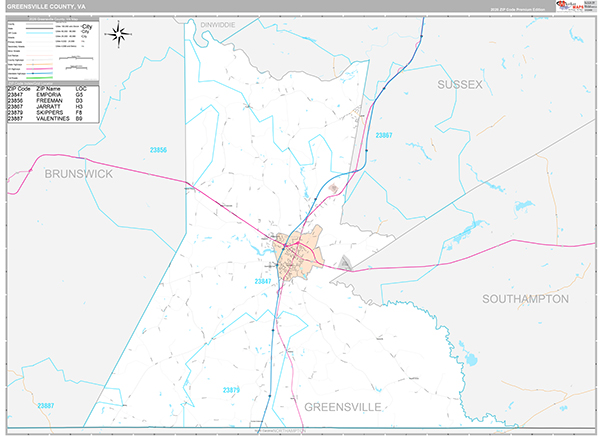This screenshot has width=600, height=436.
Task: Click the 'ZIP Name' column header
Action: (48, 89)
